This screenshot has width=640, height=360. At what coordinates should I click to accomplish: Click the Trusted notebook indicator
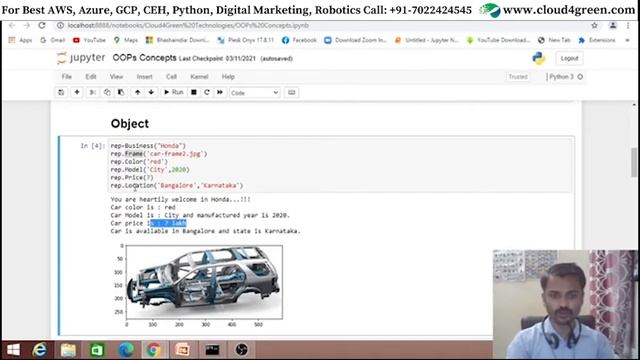518,77
